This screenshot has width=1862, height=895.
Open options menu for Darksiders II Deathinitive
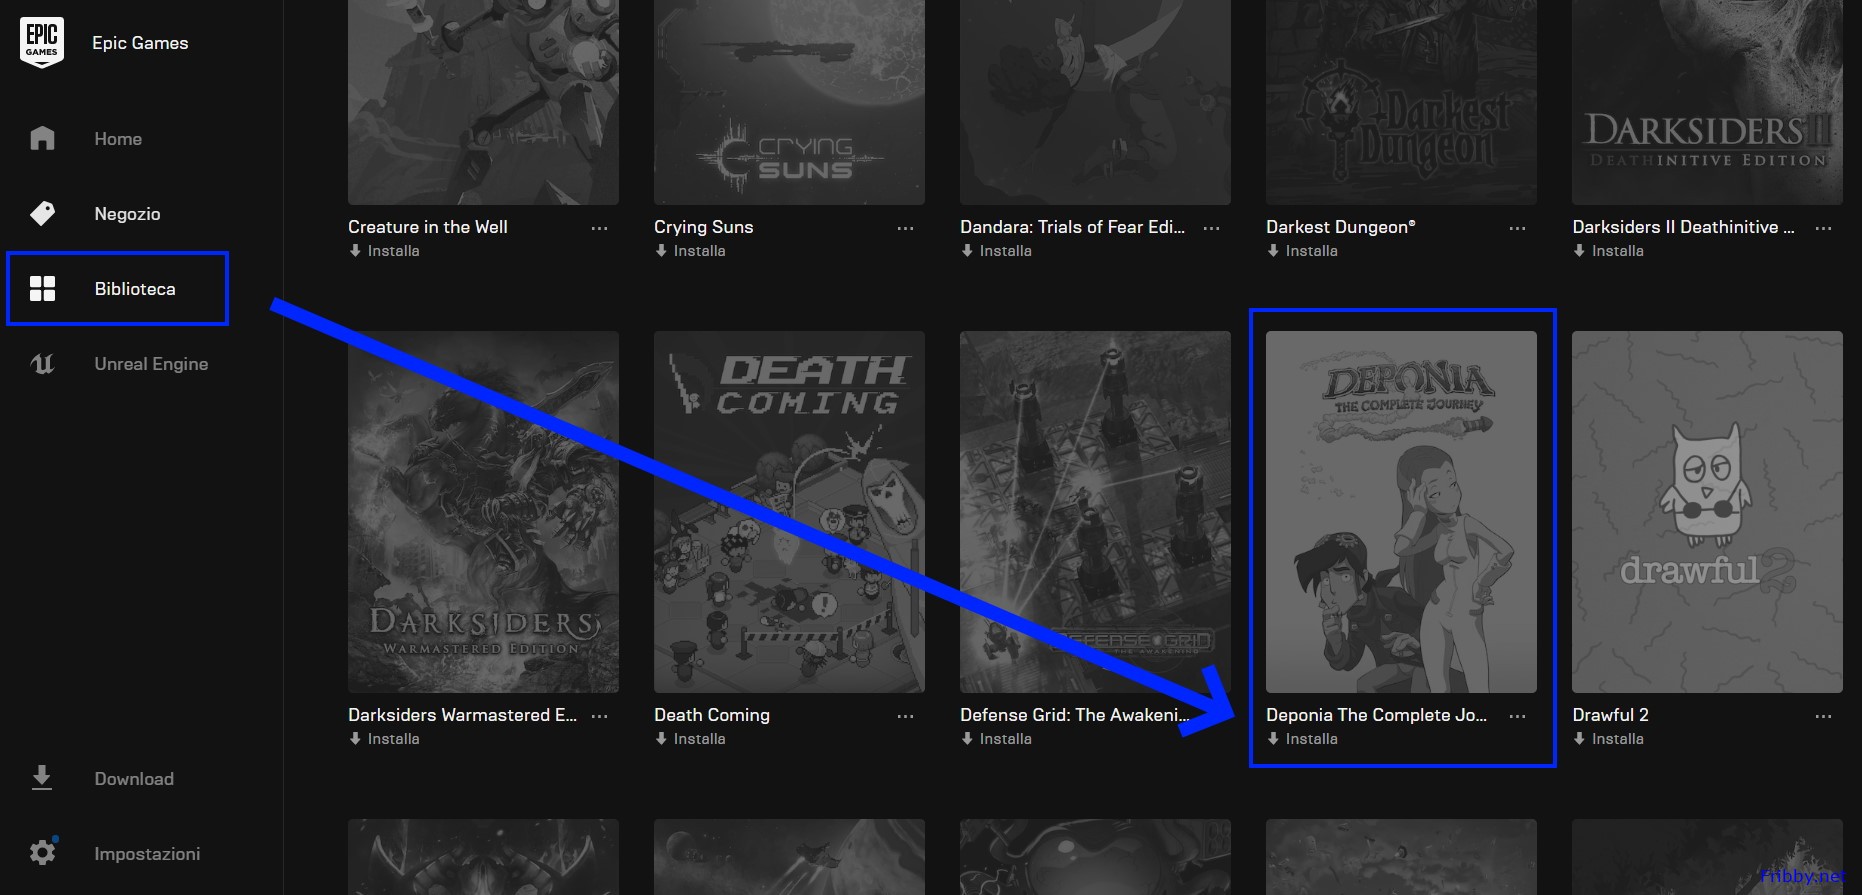coord(1823,228)
